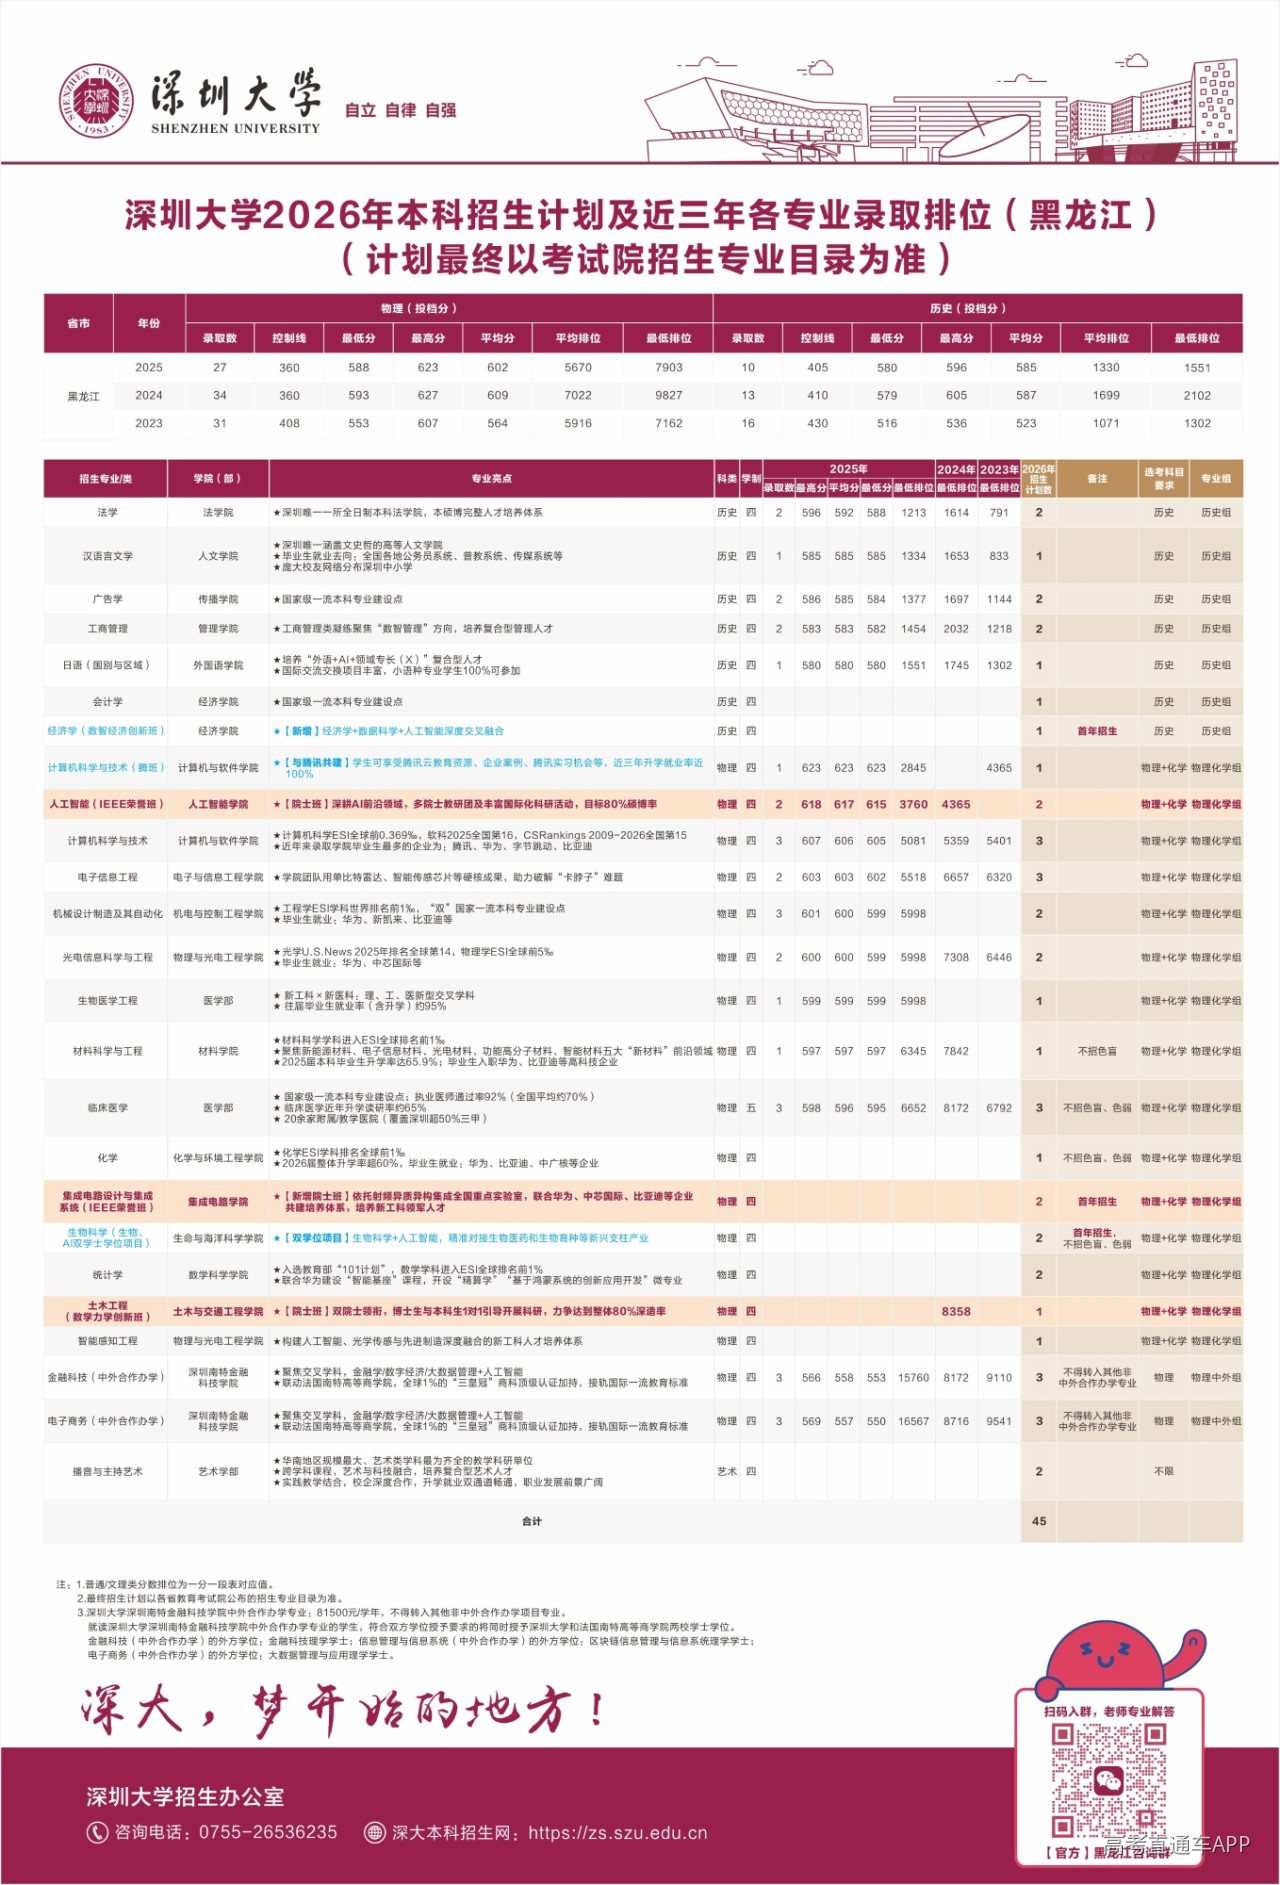Select the 光电信息科学与工程 major name
Viewport: 1280px width, 1885px height.
coord(108,957)
